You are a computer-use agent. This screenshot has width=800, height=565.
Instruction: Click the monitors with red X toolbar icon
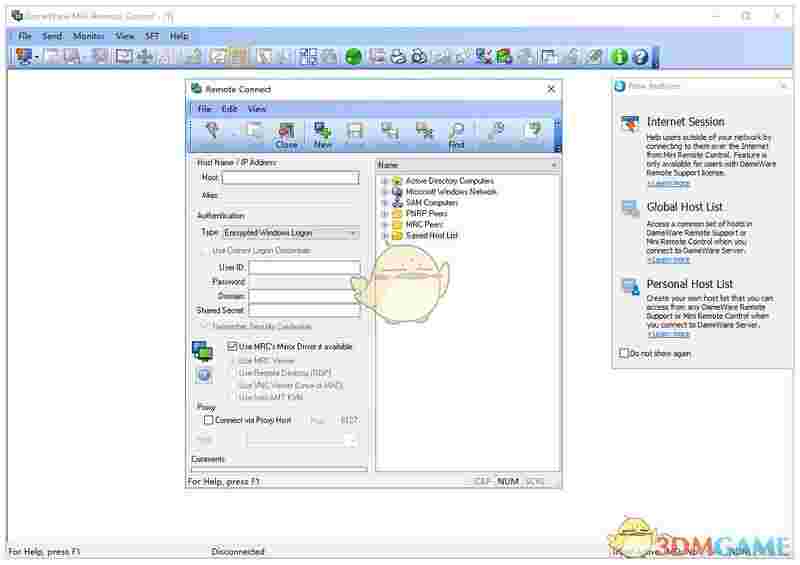[x=483, y=56]
